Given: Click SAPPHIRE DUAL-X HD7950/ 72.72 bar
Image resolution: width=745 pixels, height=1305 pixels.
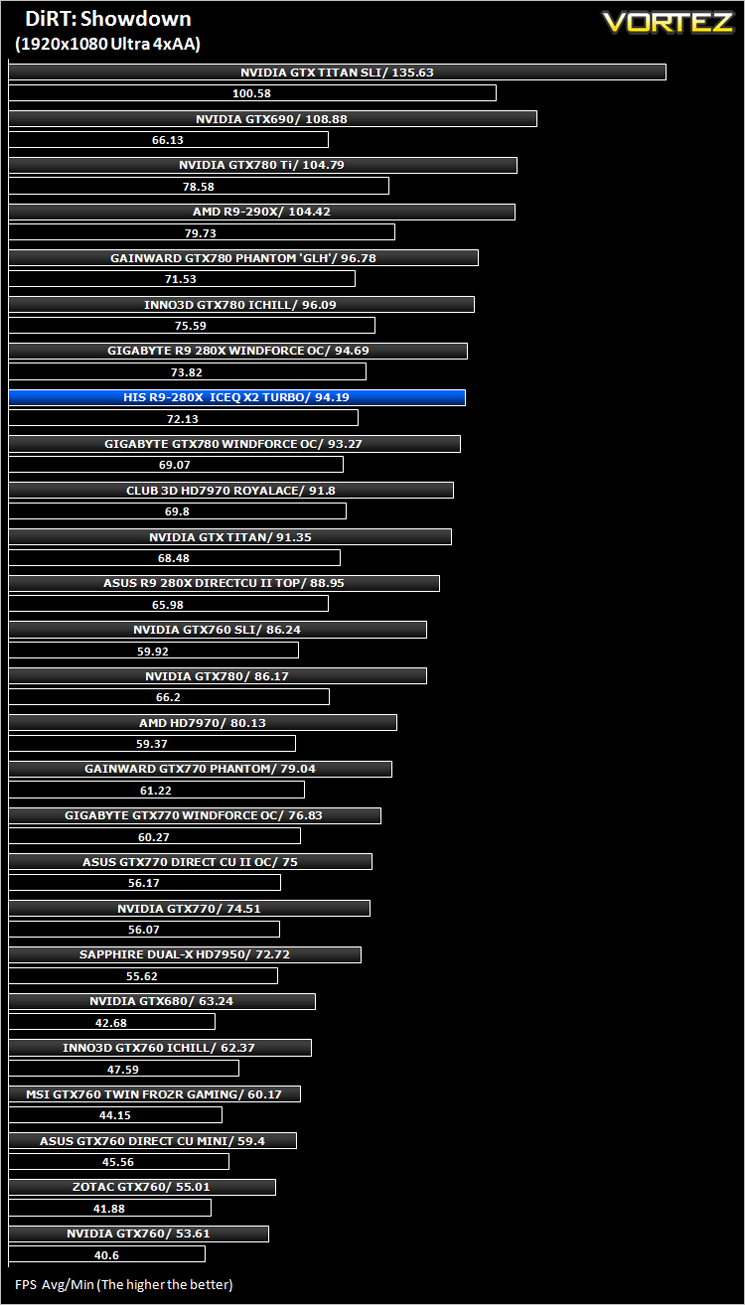Looking at the screenshot, I should [185, 955].
